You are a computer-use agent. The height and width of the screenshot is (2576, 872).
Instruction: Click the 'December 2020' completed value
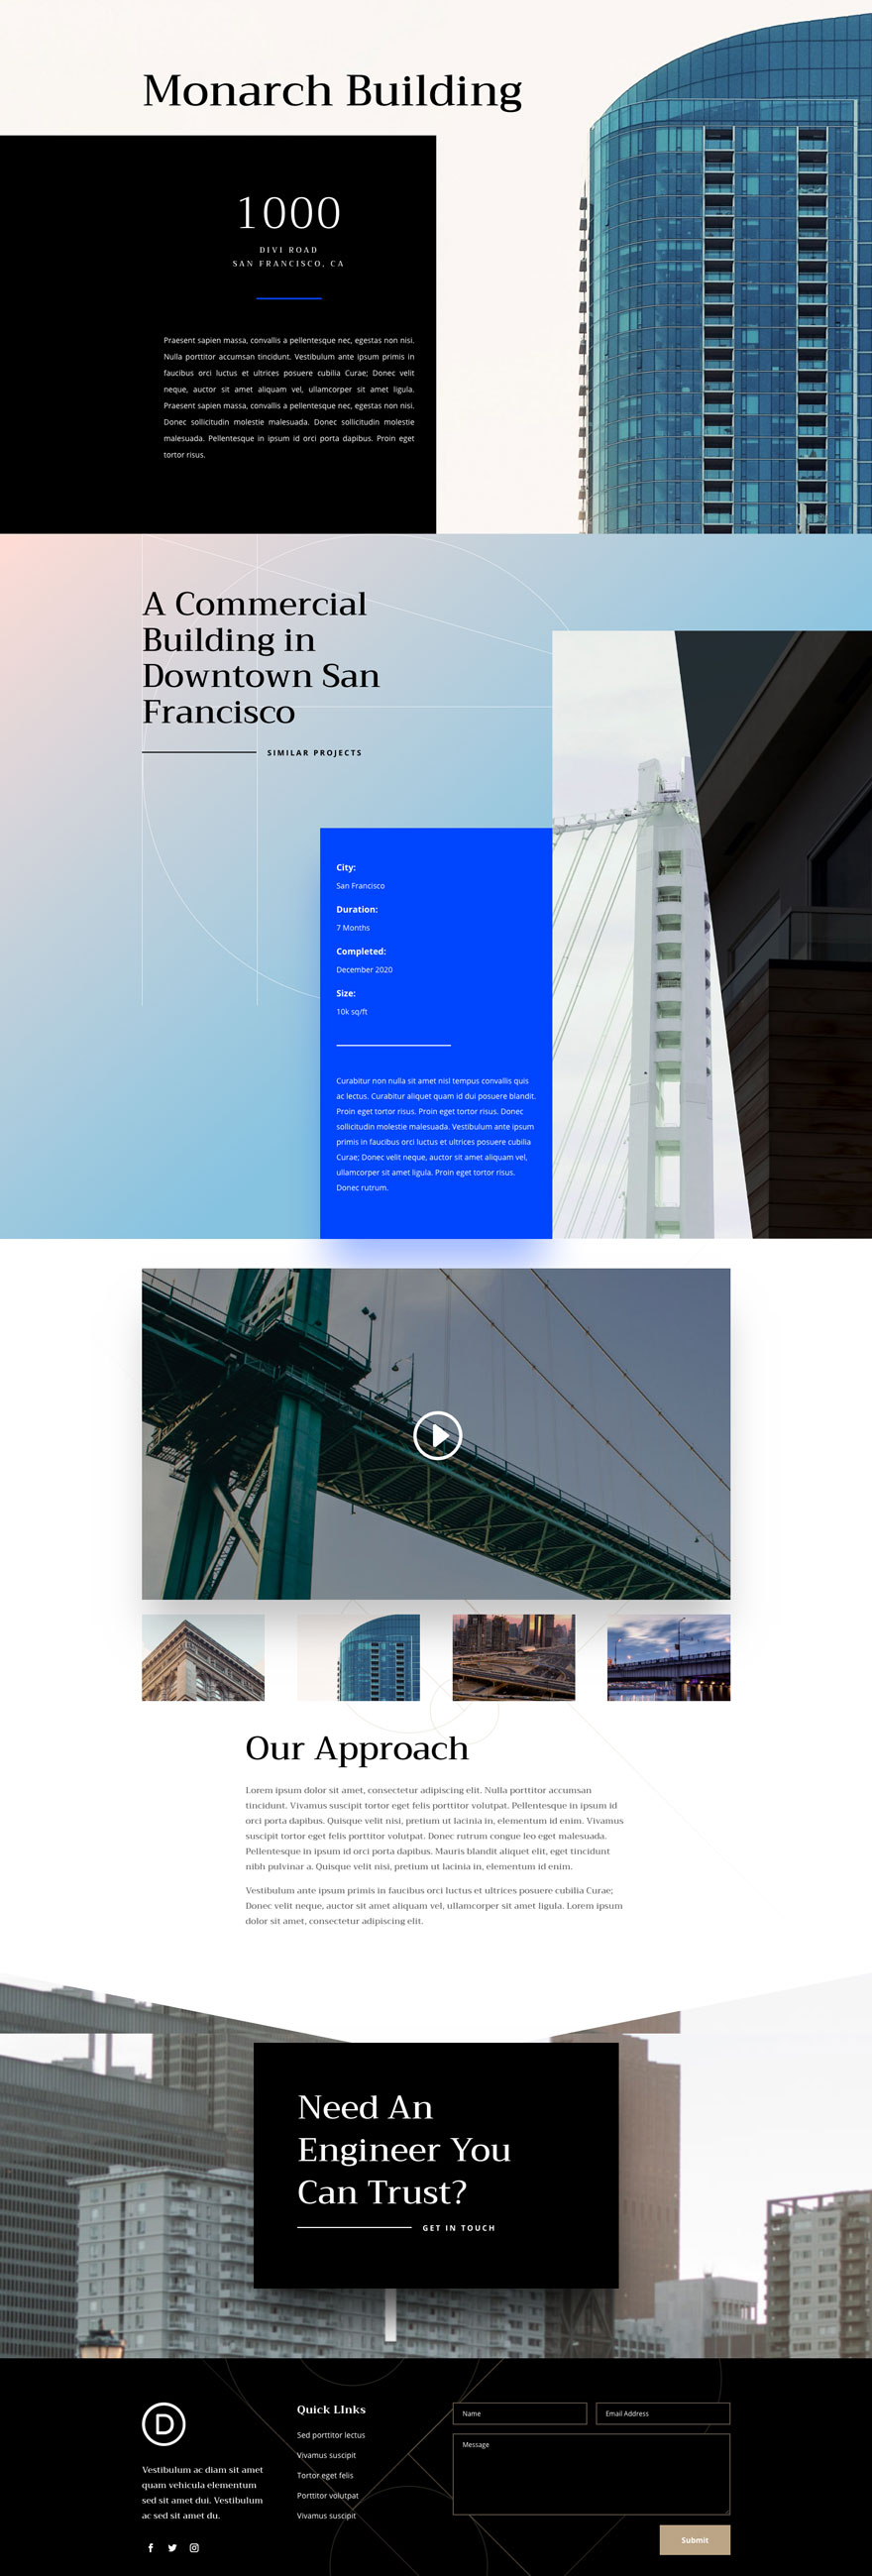tap(364, 969)
